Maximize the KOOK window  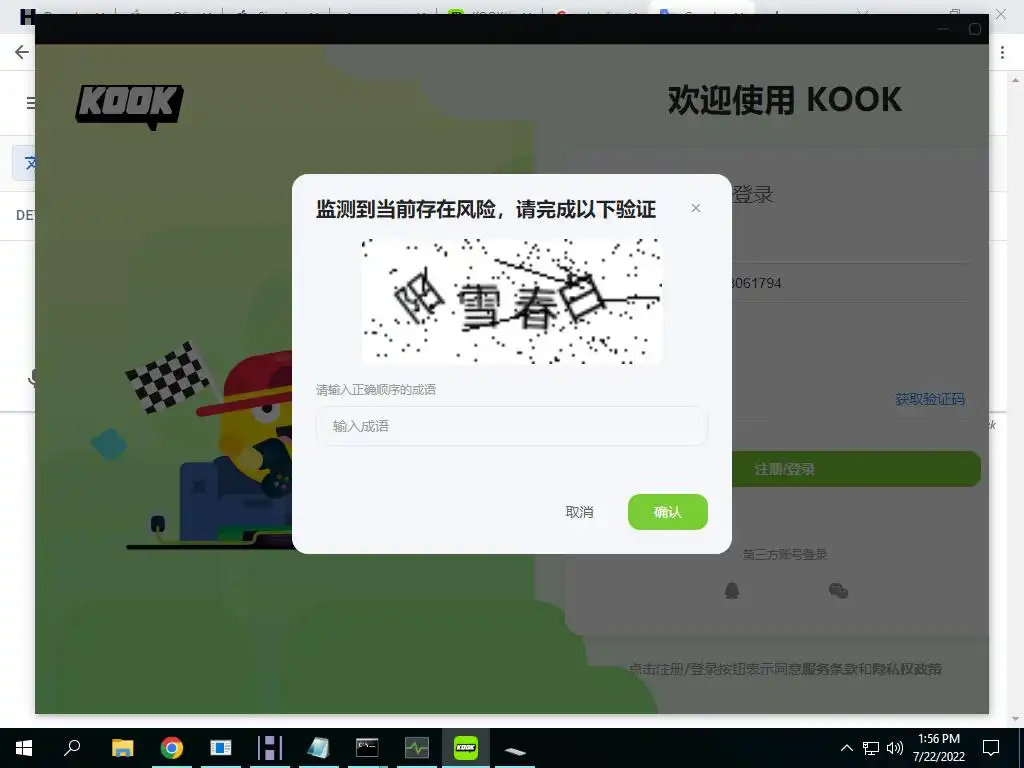click(974, 29)
